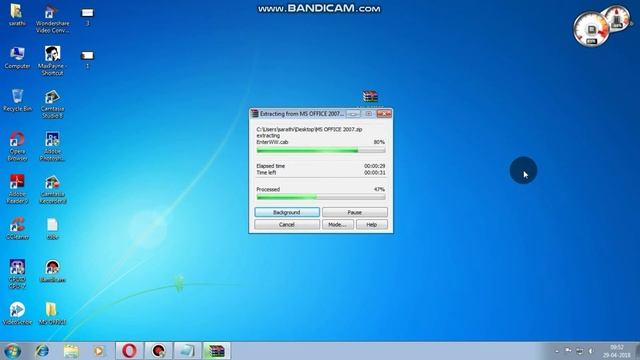The width and height of the screenshot is (640, 360).
Task: Open network status tray icon
Action: pyautogui.click(x=580, y=351)
